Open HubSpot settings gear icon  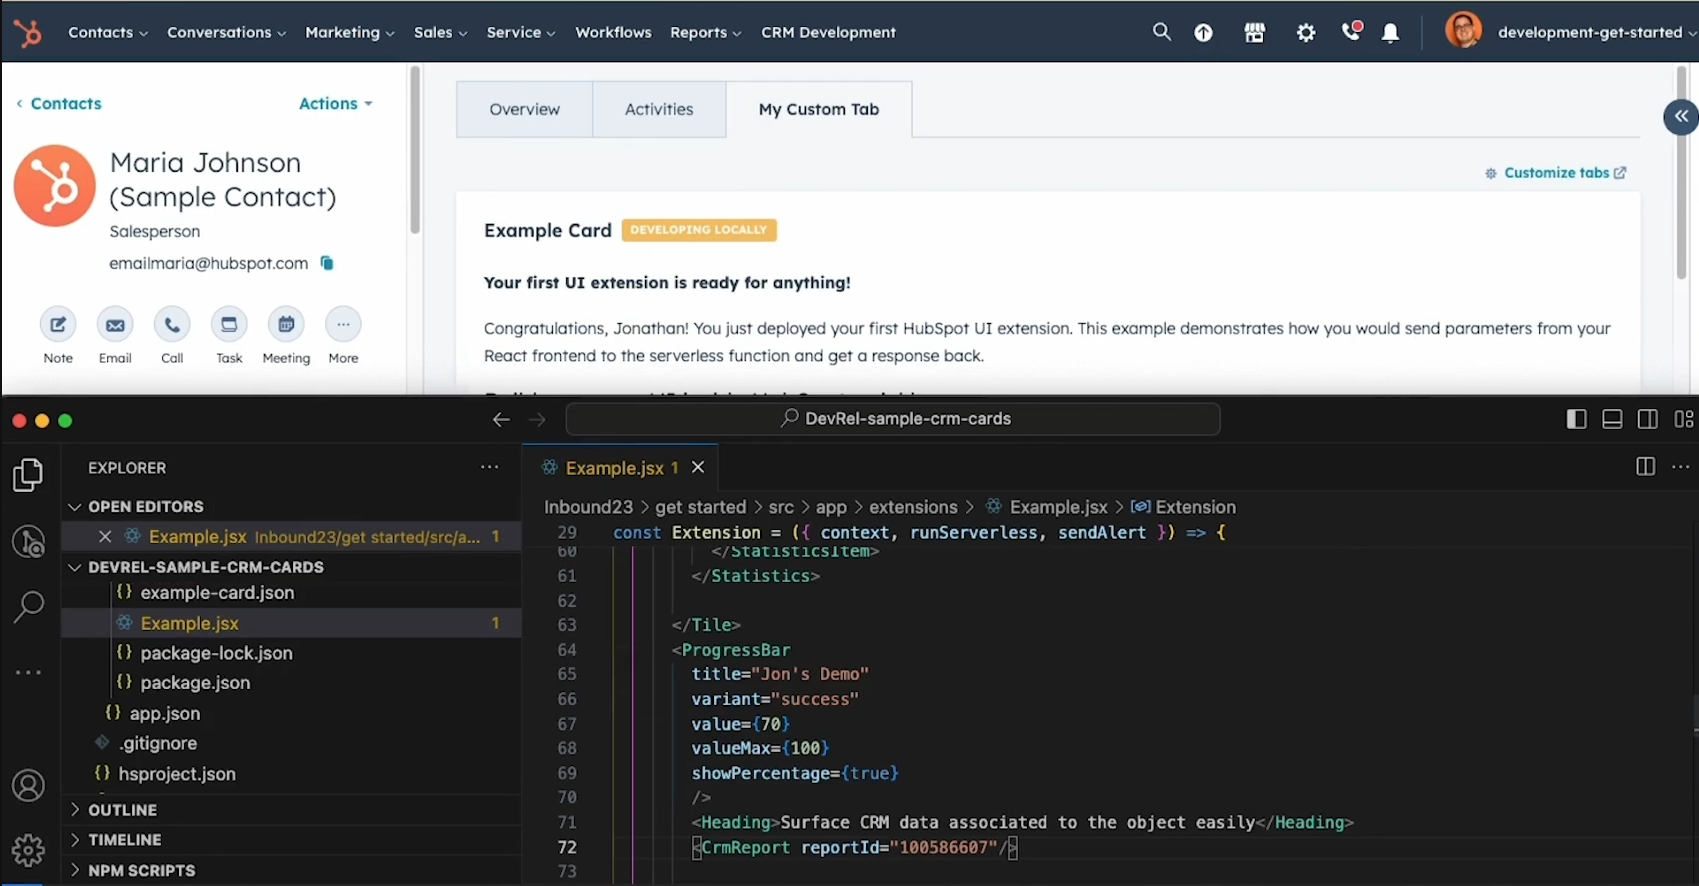point(1306,33)
